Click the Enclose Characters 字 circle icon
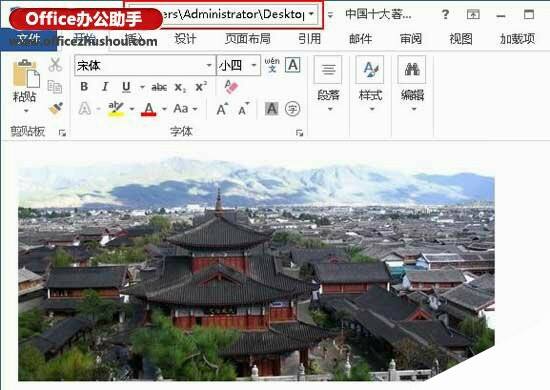The image size is (550, 390). click(293, 109)
